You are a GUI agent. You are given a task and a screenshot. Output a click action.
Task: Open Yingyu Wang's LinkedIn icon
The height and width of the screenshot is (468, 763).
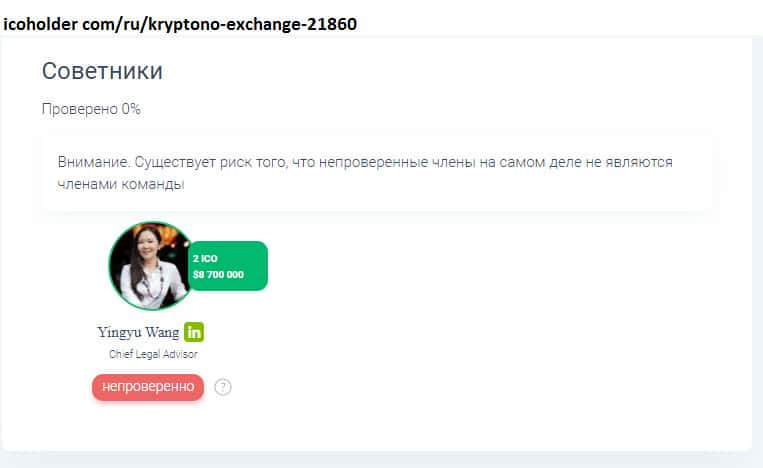coord(194,332)
